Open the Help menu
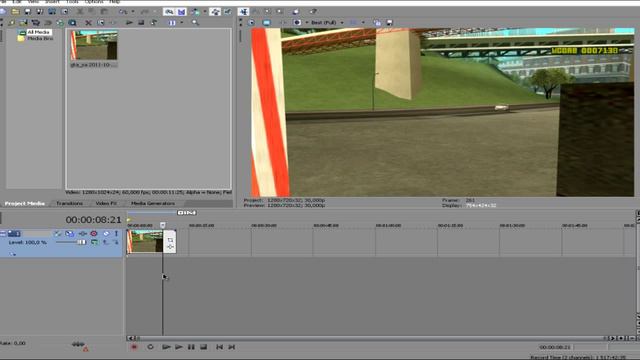The width and height of the screenshot is (640, 360). [x=114, y=2]
